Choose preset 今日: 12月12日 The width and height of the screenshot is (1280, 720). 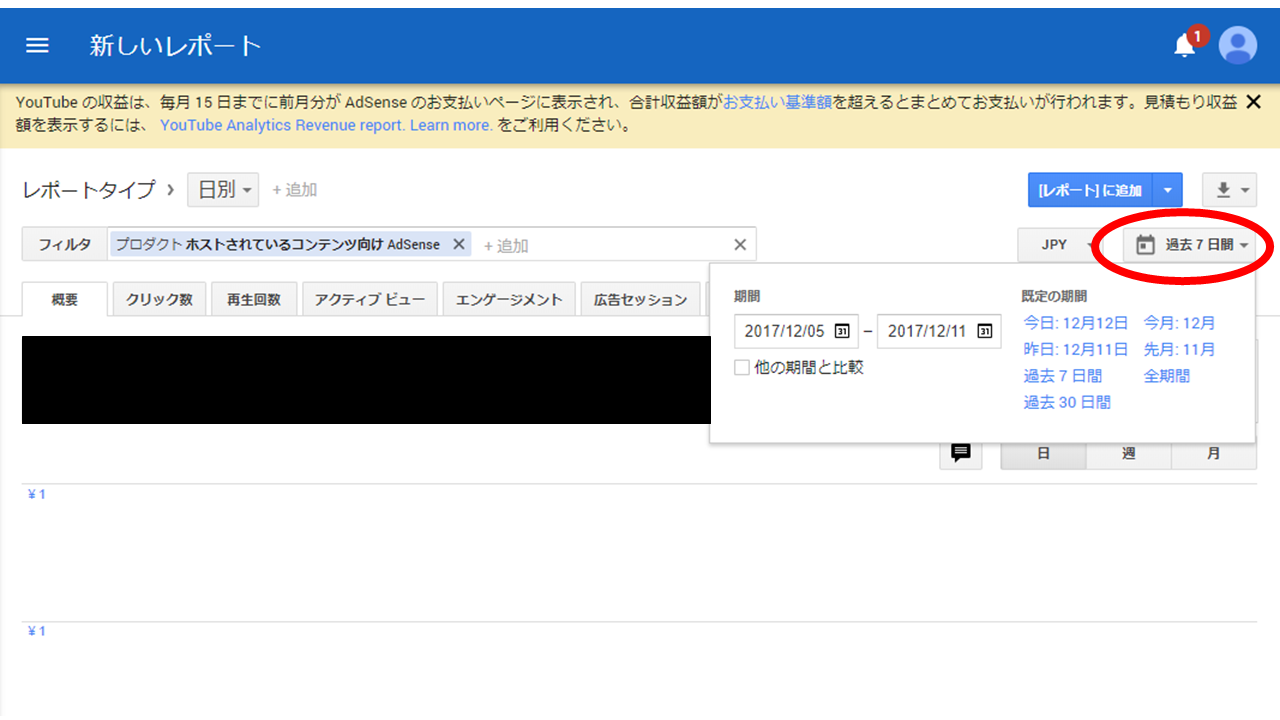click(1076, 323)
